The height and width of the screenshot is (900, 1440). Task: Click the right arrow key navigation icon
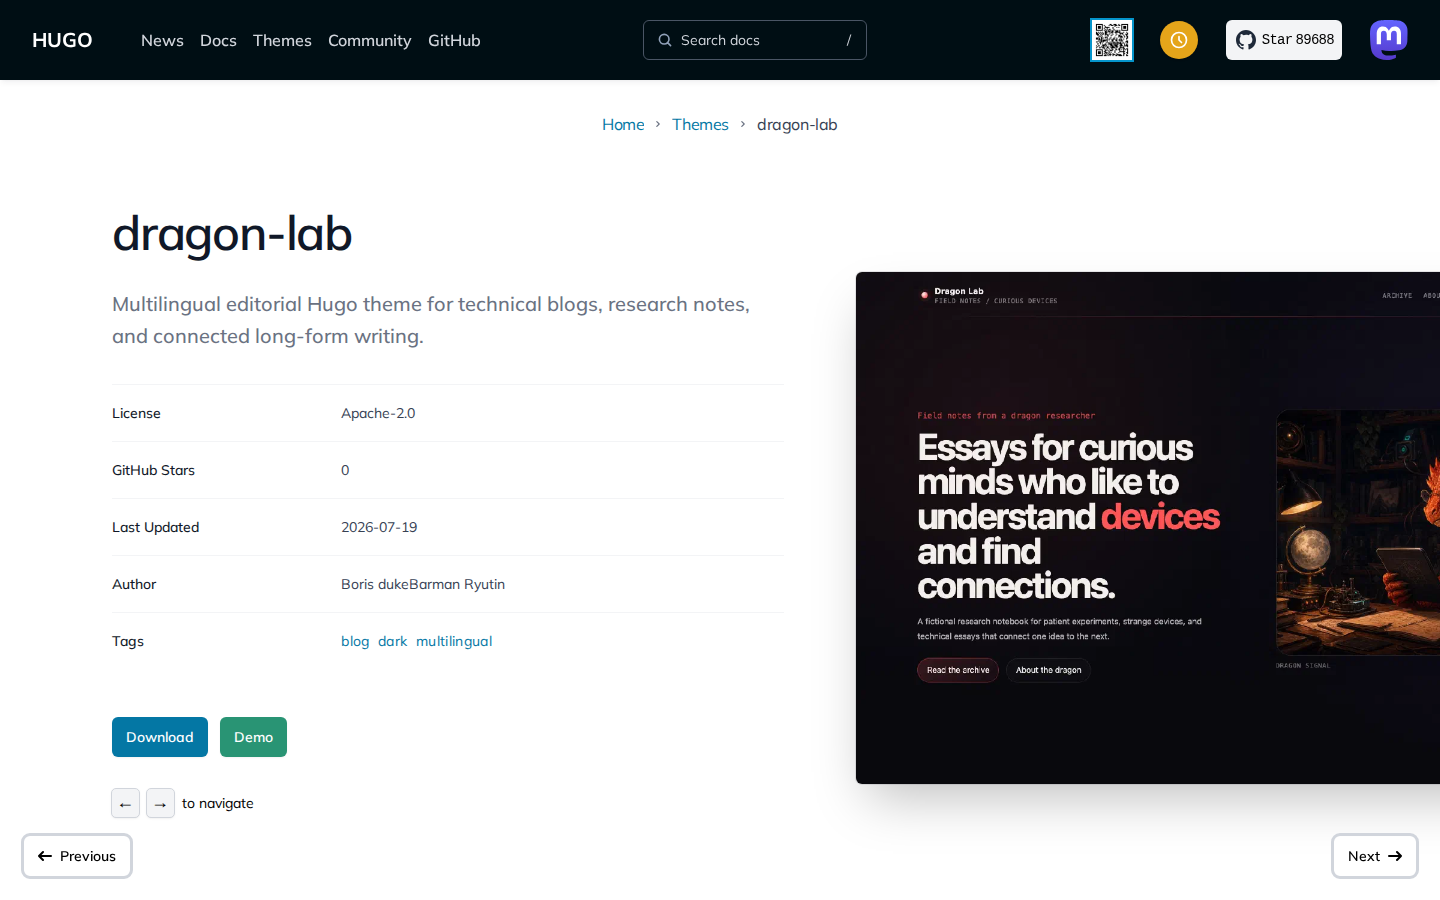pos(160,803)
